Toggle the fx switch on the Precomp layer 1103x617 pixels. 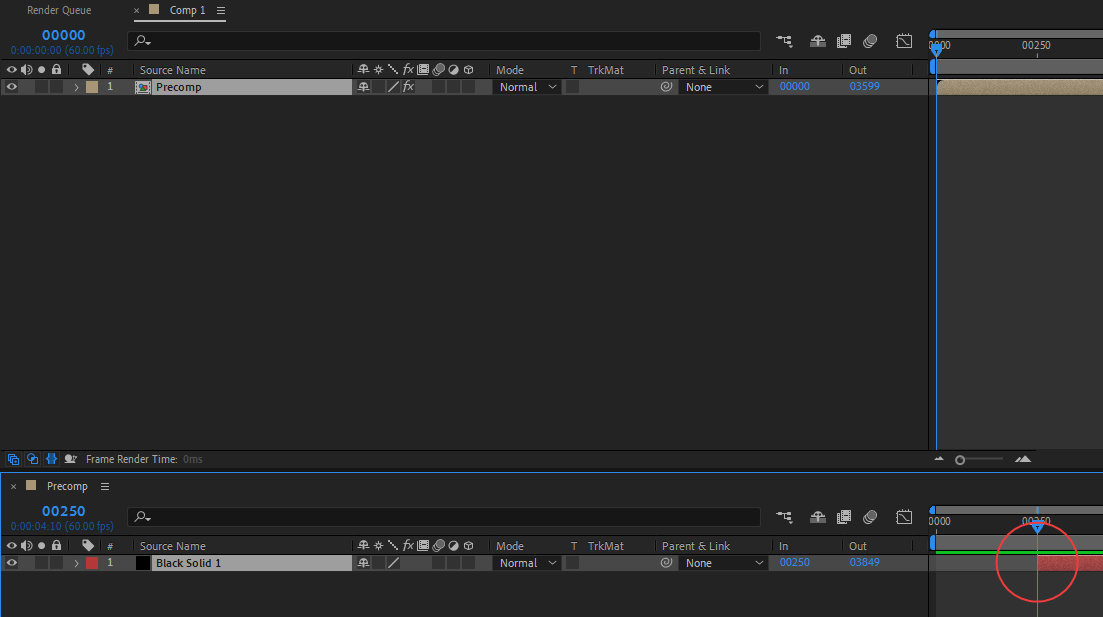pos(408,86)
